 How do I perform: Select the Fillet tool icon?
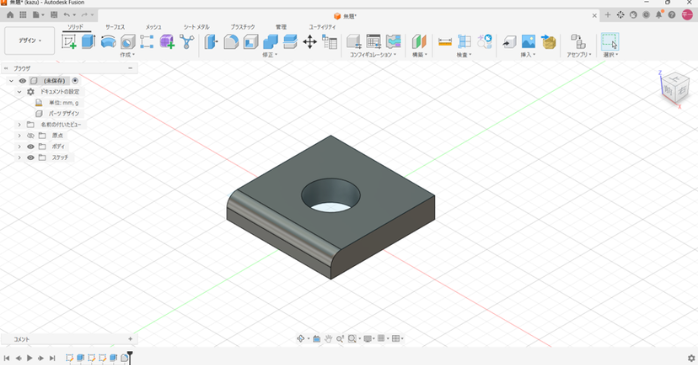click(231, 42)
